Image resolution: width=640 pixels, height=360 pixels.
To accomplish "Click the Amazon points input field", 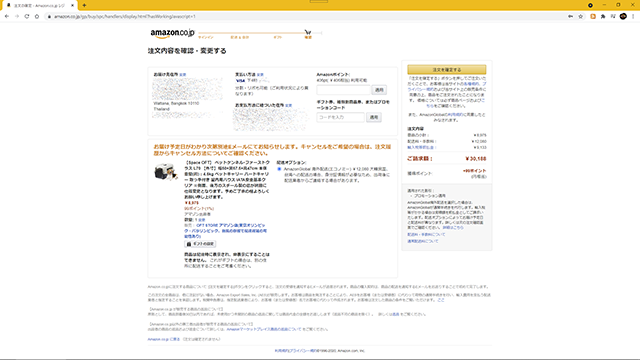I will (344, 90).
